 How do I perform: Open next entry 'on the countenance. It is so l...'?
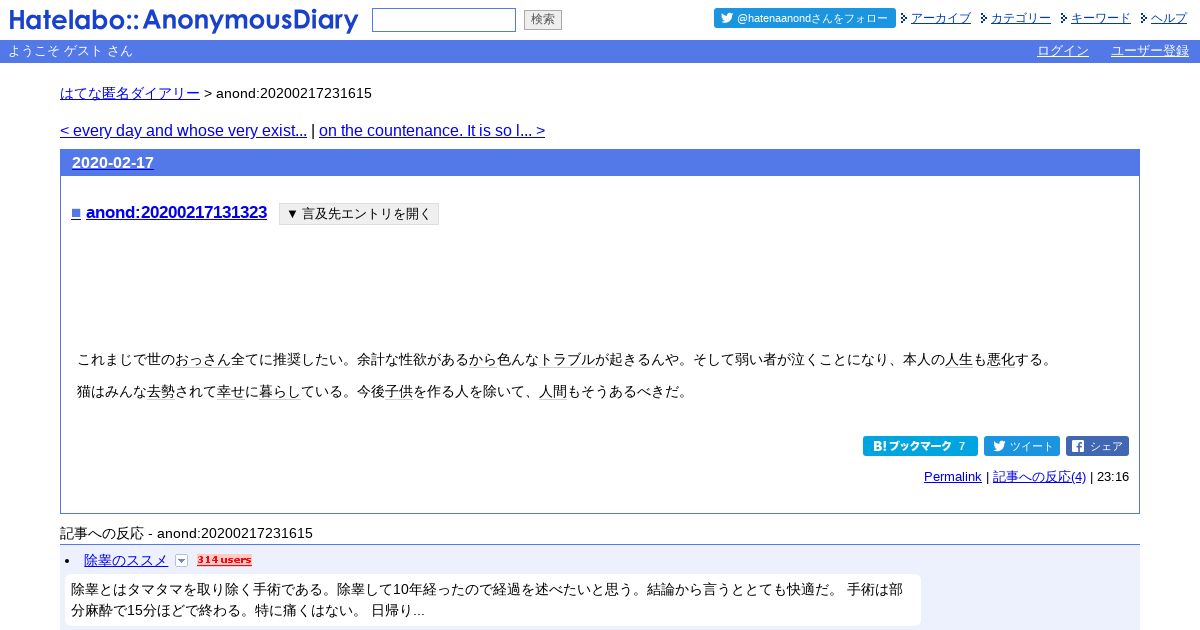432,130
